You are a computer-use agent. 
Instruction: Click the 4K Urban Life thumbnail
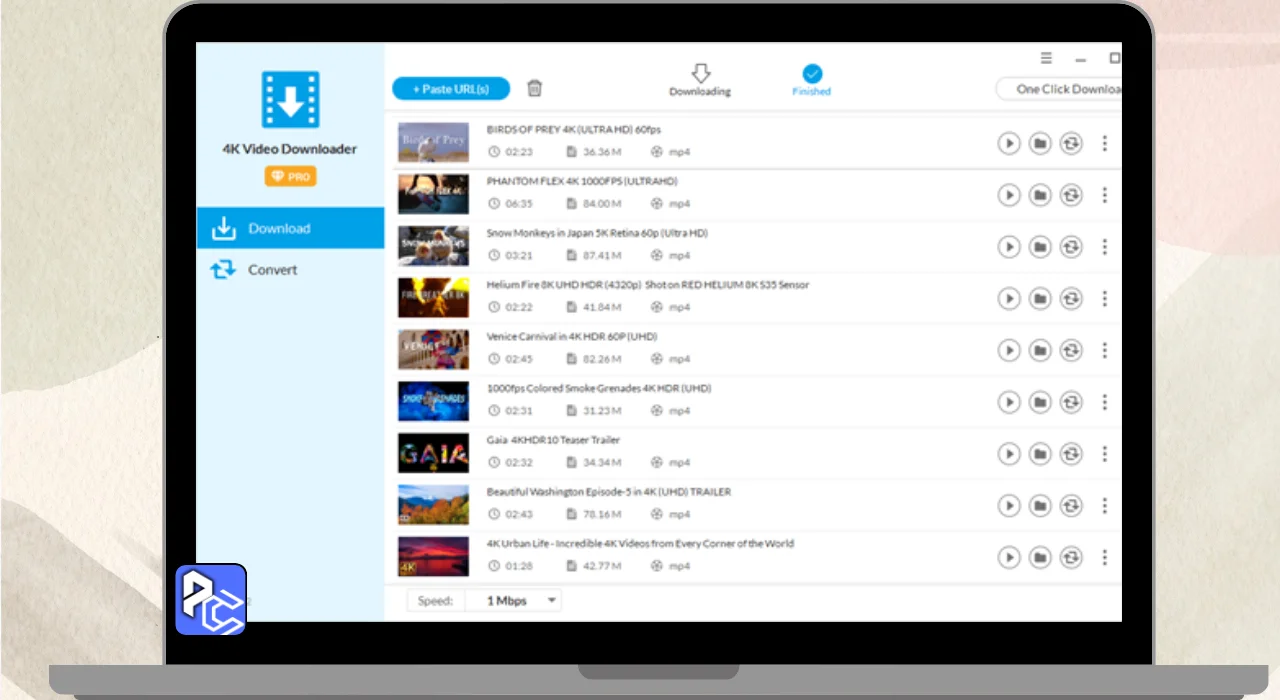[x=433, y=557]
